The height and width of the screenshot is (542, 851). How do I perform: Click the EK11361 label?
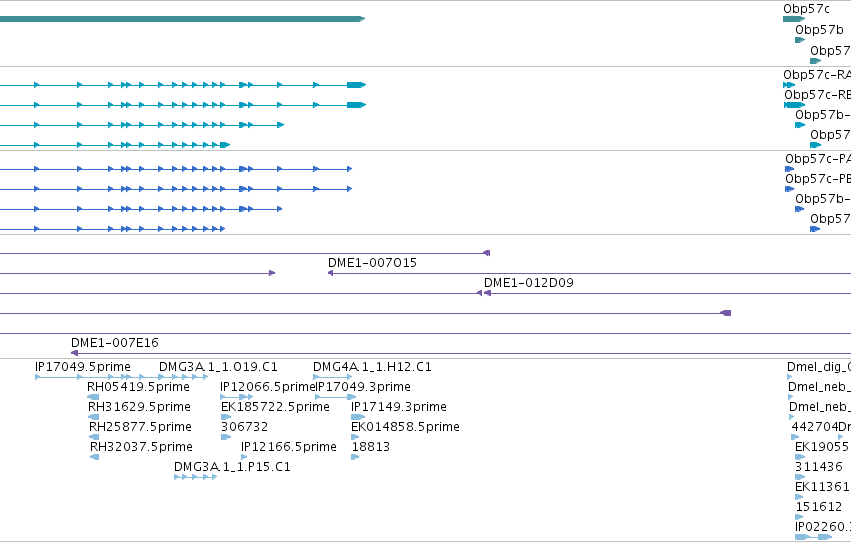pos(822,487)
